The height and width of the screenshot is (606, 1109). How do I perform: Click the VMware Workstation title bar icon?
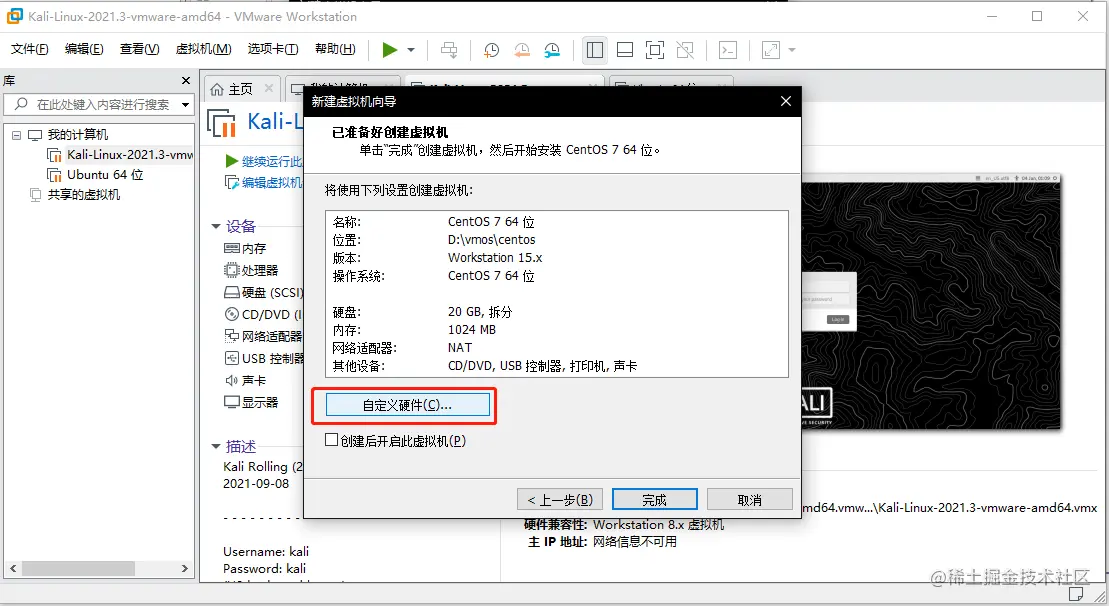coord(14,16)
